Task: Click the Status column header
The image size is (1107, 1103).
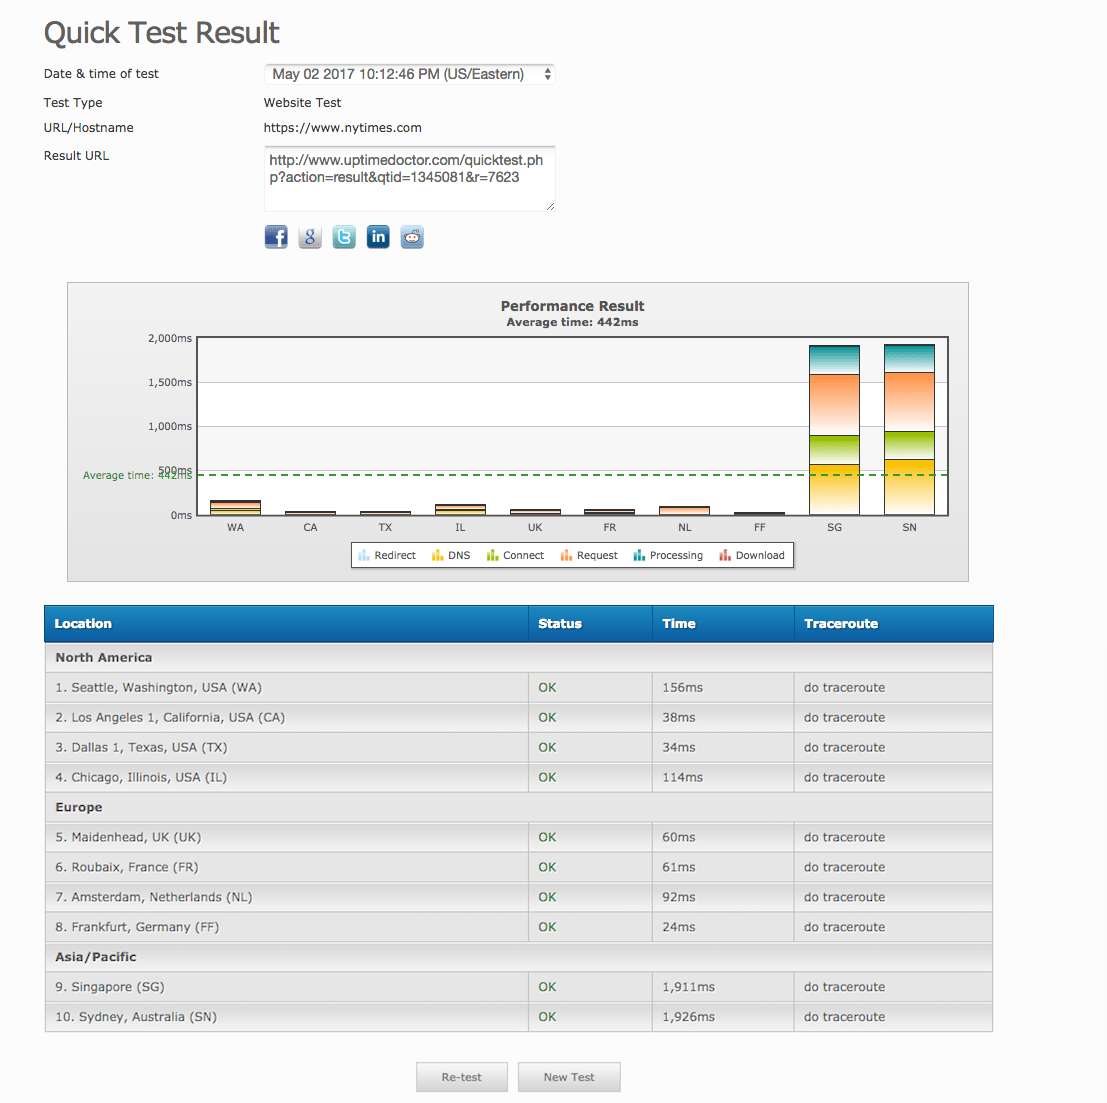Action: [x=590, y=624]
